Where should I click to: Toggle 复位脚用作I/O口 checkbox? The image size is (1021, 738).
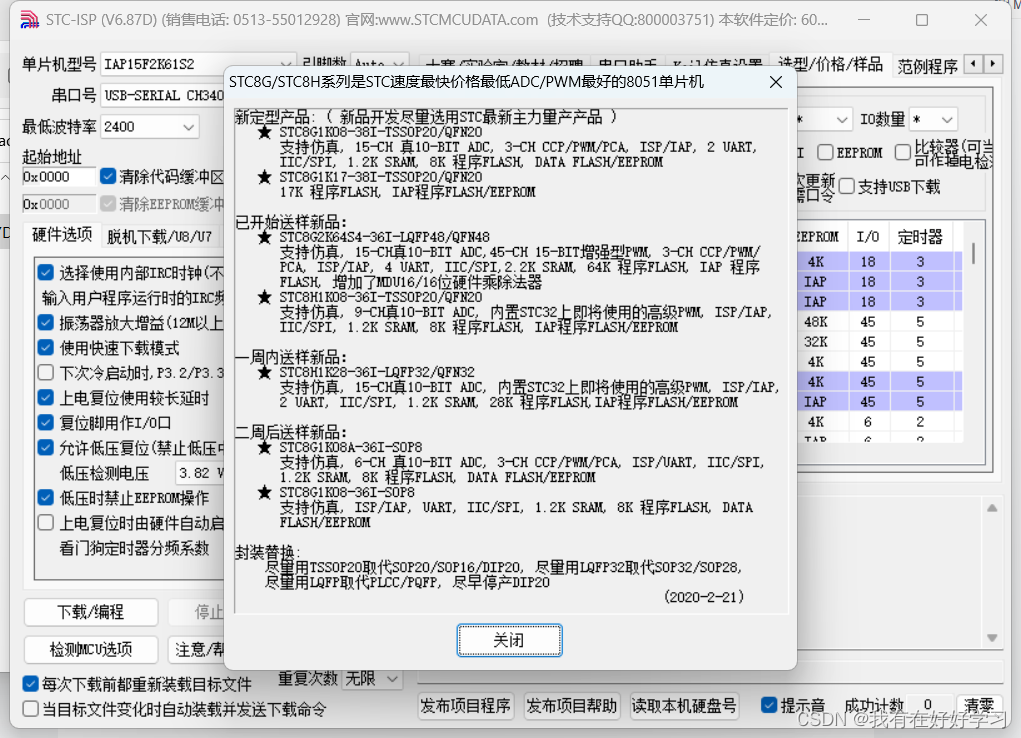(46, 423)
